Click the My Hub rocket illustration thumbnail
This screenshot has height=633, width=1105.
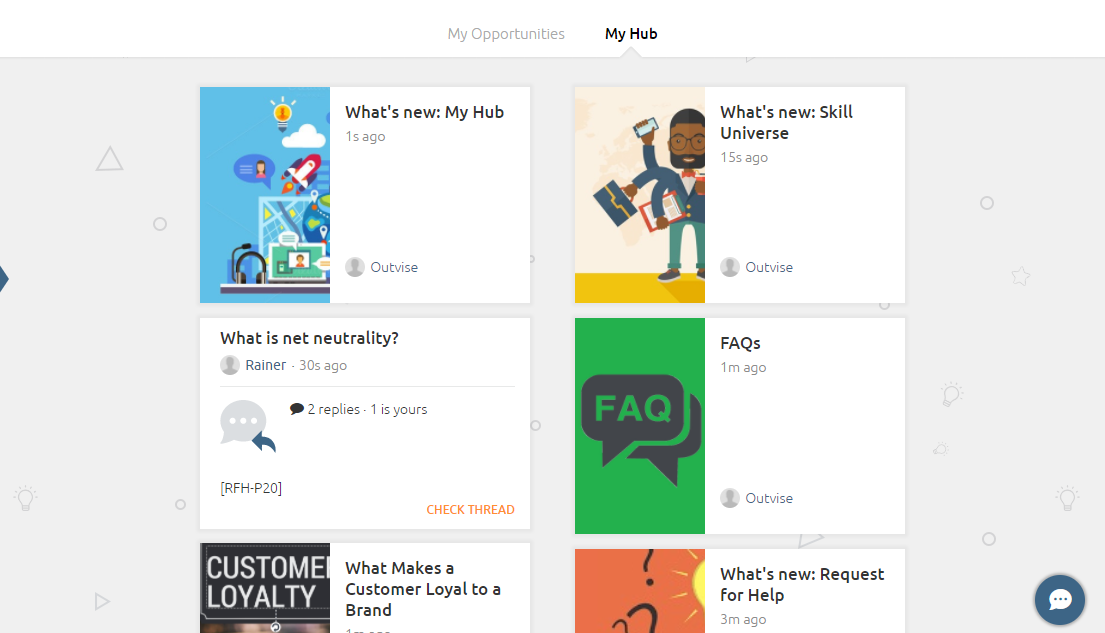265,195
